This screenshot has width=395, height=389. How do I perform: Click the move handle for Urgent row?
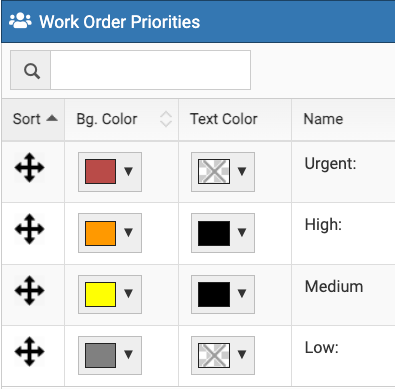[30, 168]
